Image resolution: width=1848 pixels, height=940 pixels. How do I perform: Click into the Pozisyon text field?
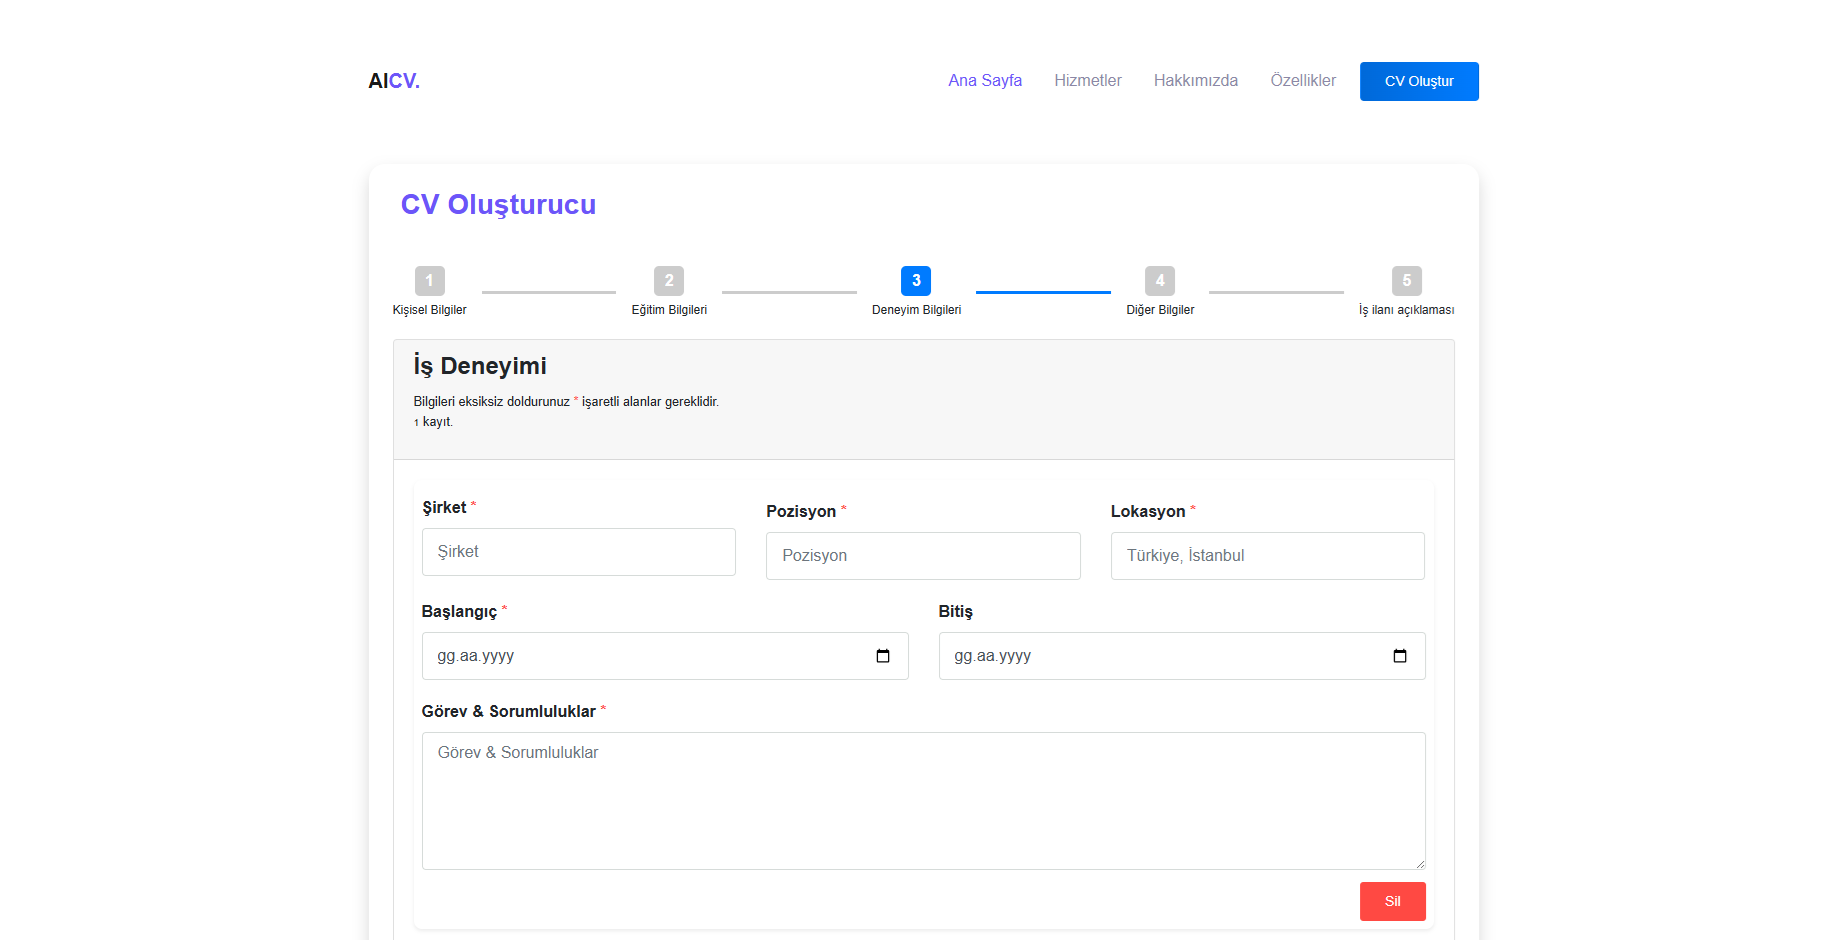point(922,556)
